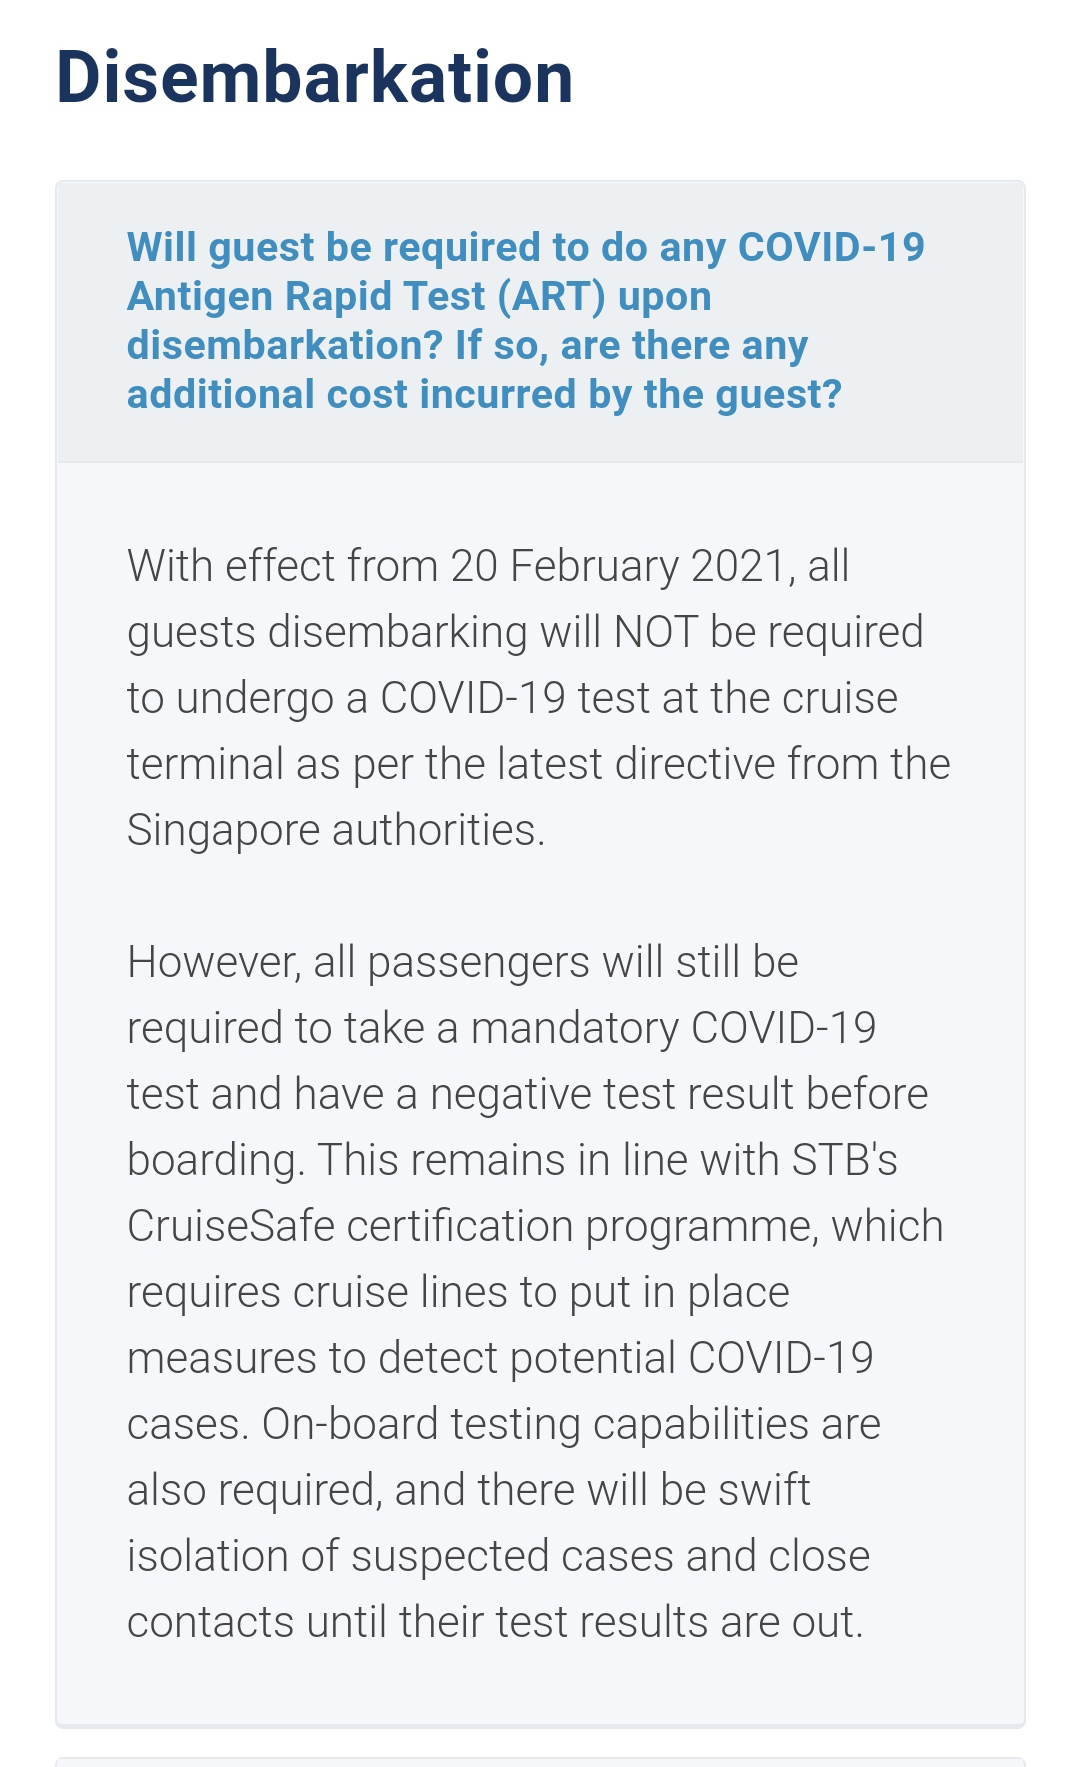1076x1767 pixels.
Task: Click the words "Singapore authorities"
Action: pyautogui.click(x=334, y=830)
